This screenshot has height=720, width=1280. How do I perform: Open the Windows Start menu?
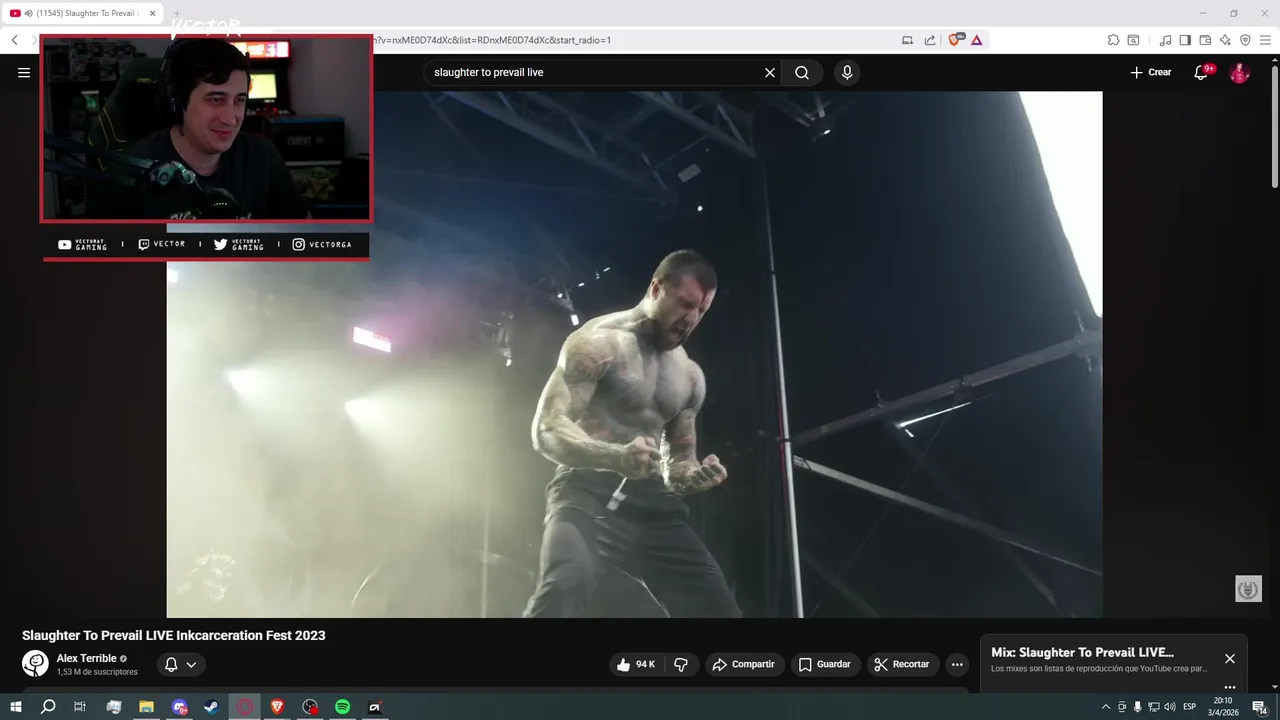pyautogui.click(x=15, y=706)
